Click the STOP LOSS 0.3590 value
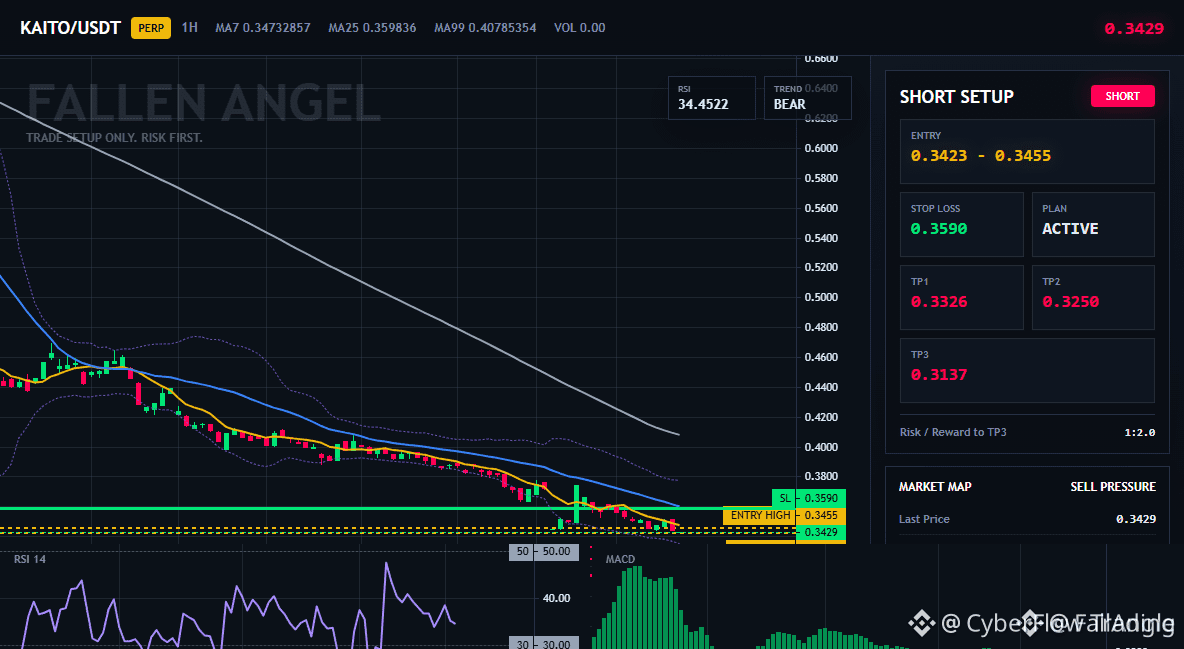 pos(939,229)
